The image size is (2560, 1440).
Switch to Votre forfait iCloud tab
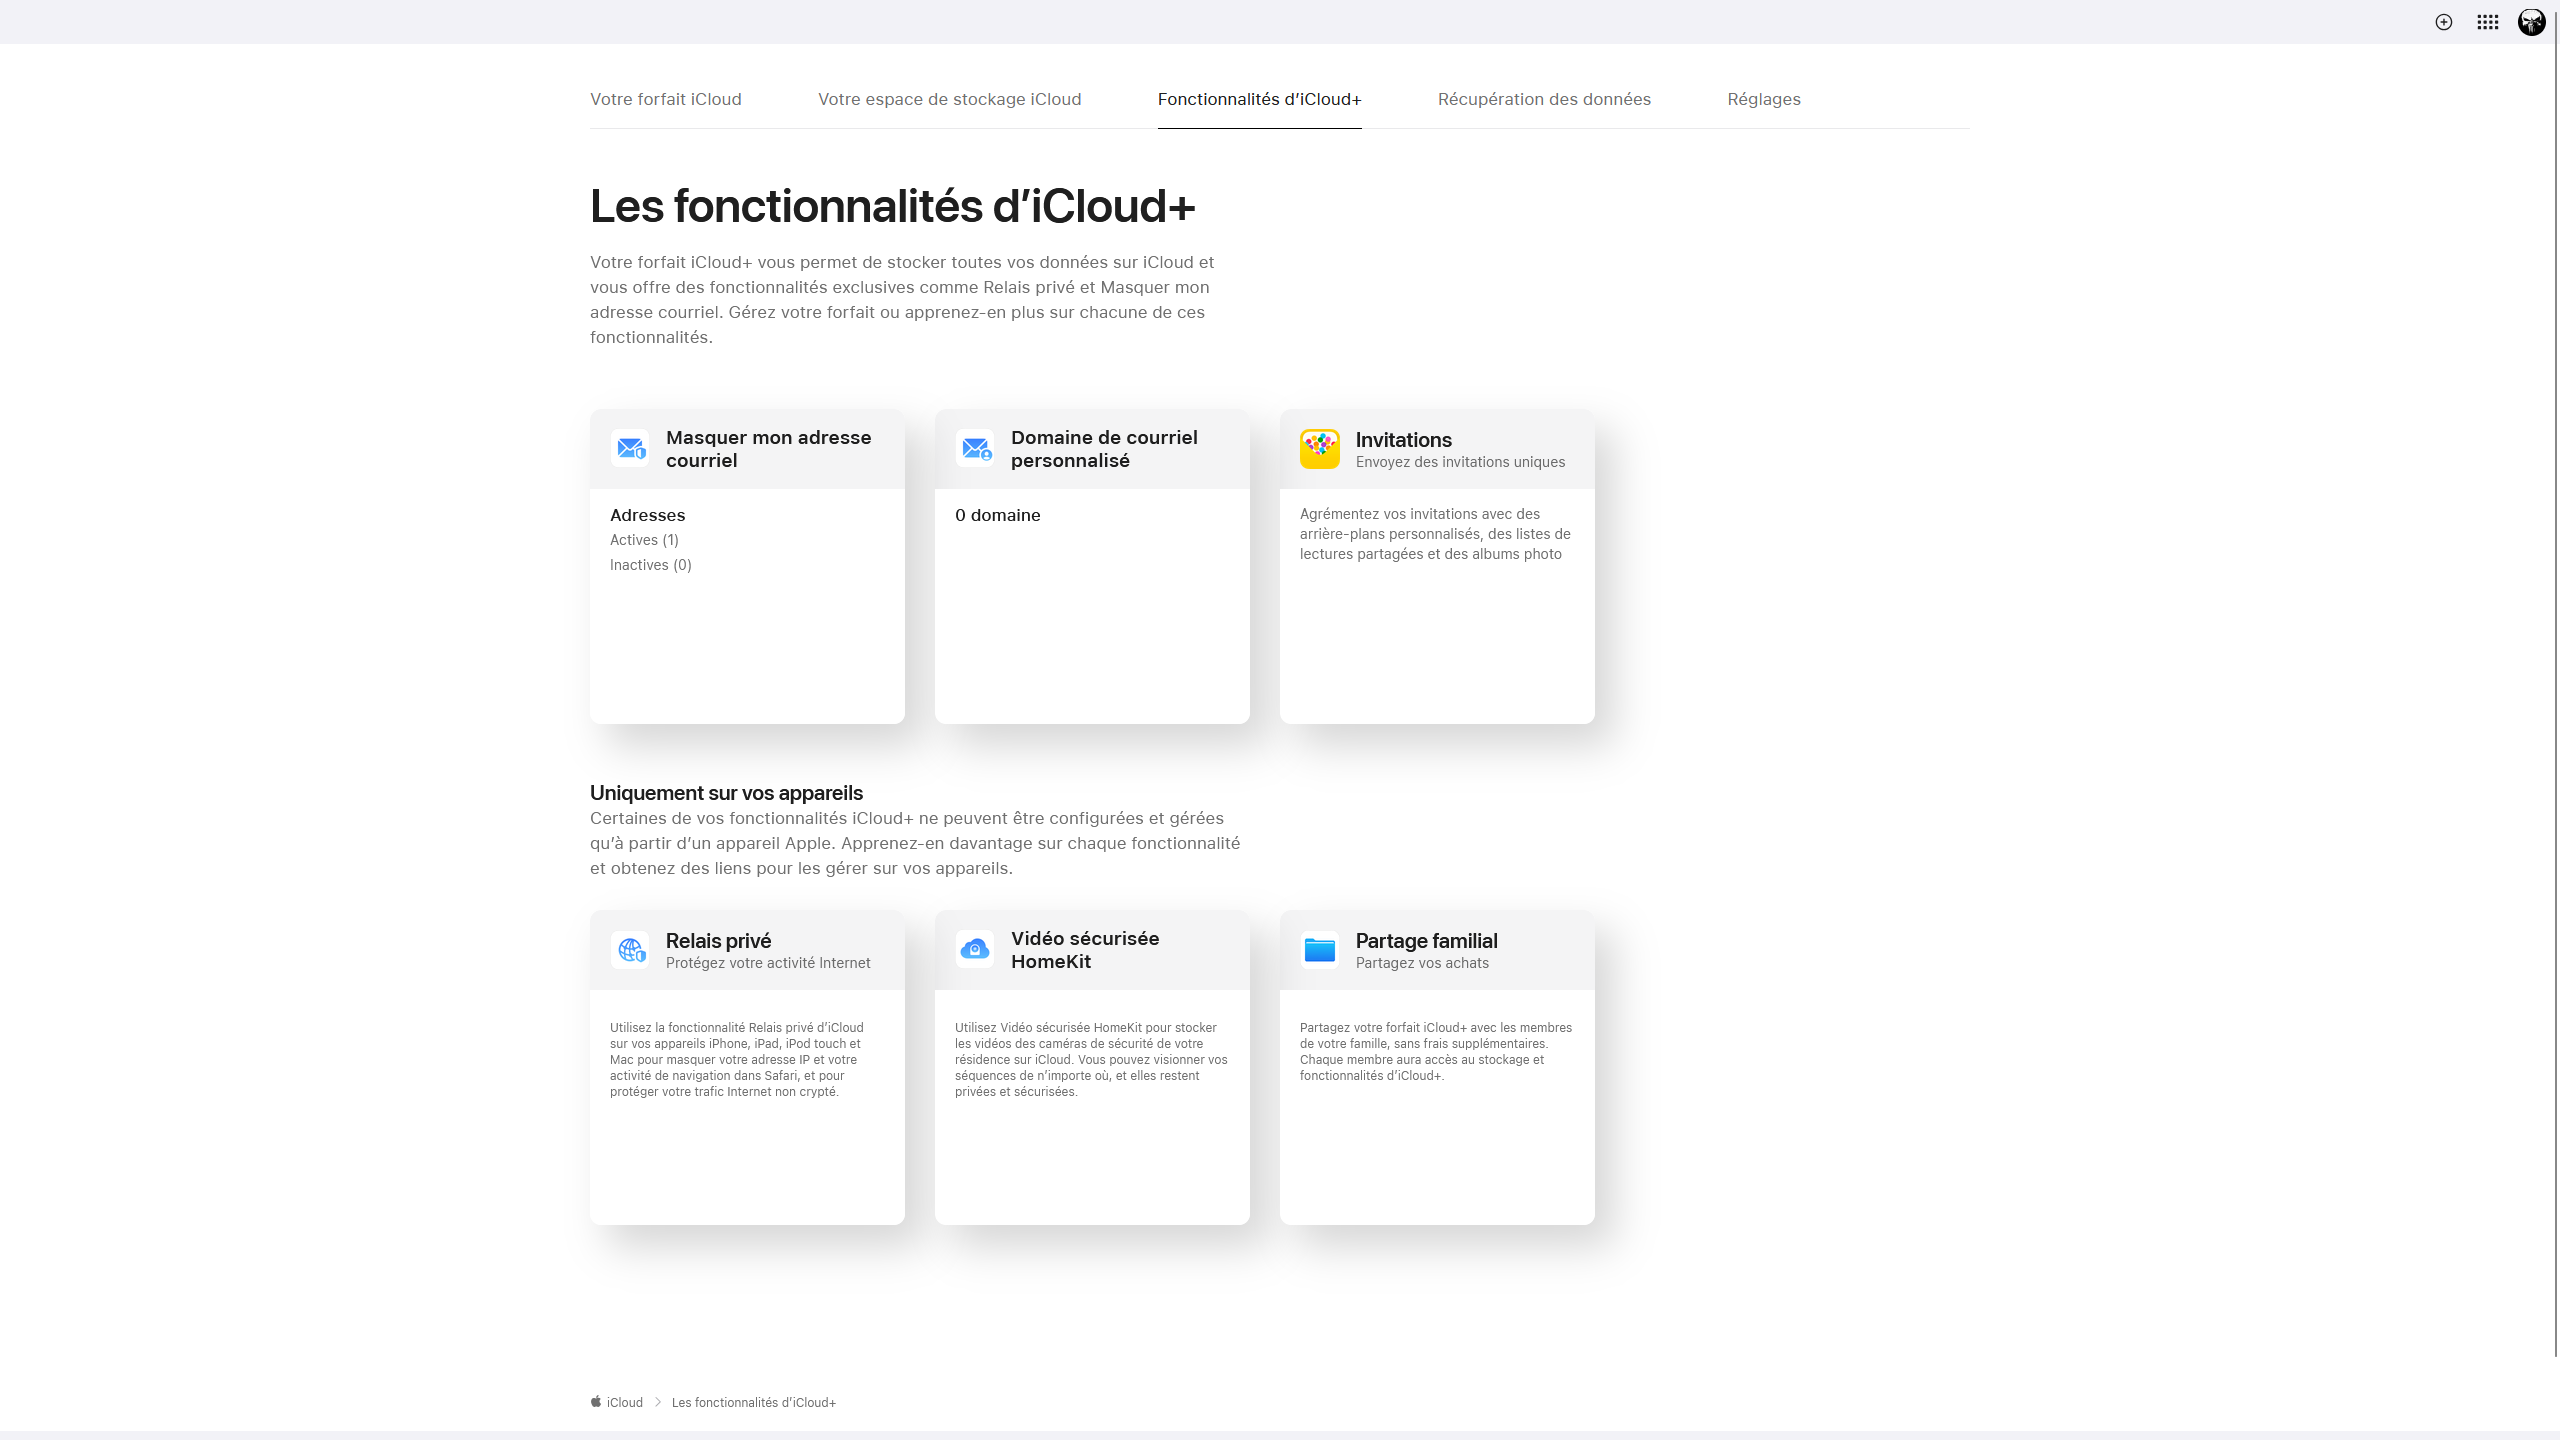666,99
